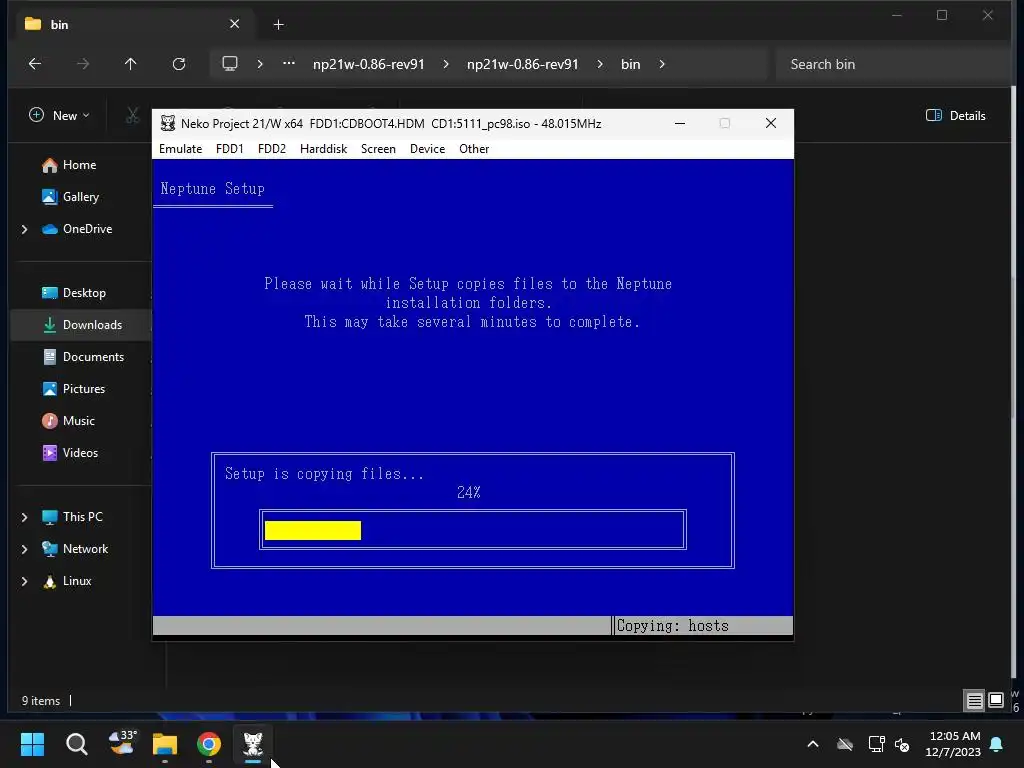Expand the Network tree node
The width and height of the screenshot is (1024, 768).
click(25, 549)
